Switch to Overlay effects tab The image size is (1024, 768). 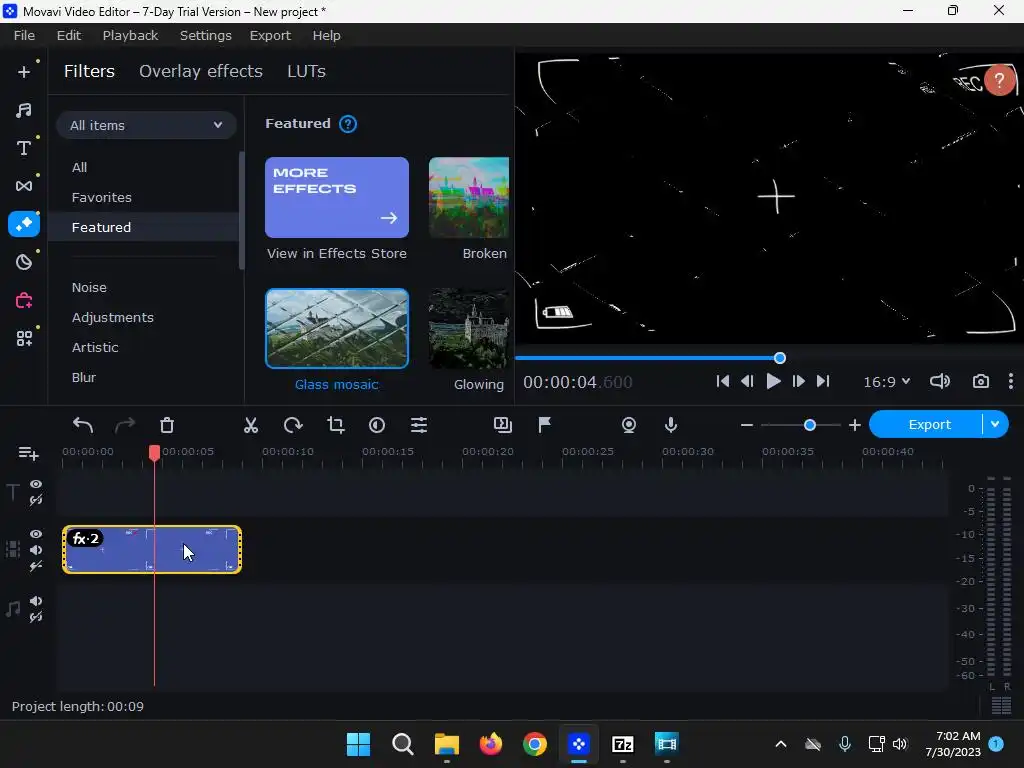(200, 71)
